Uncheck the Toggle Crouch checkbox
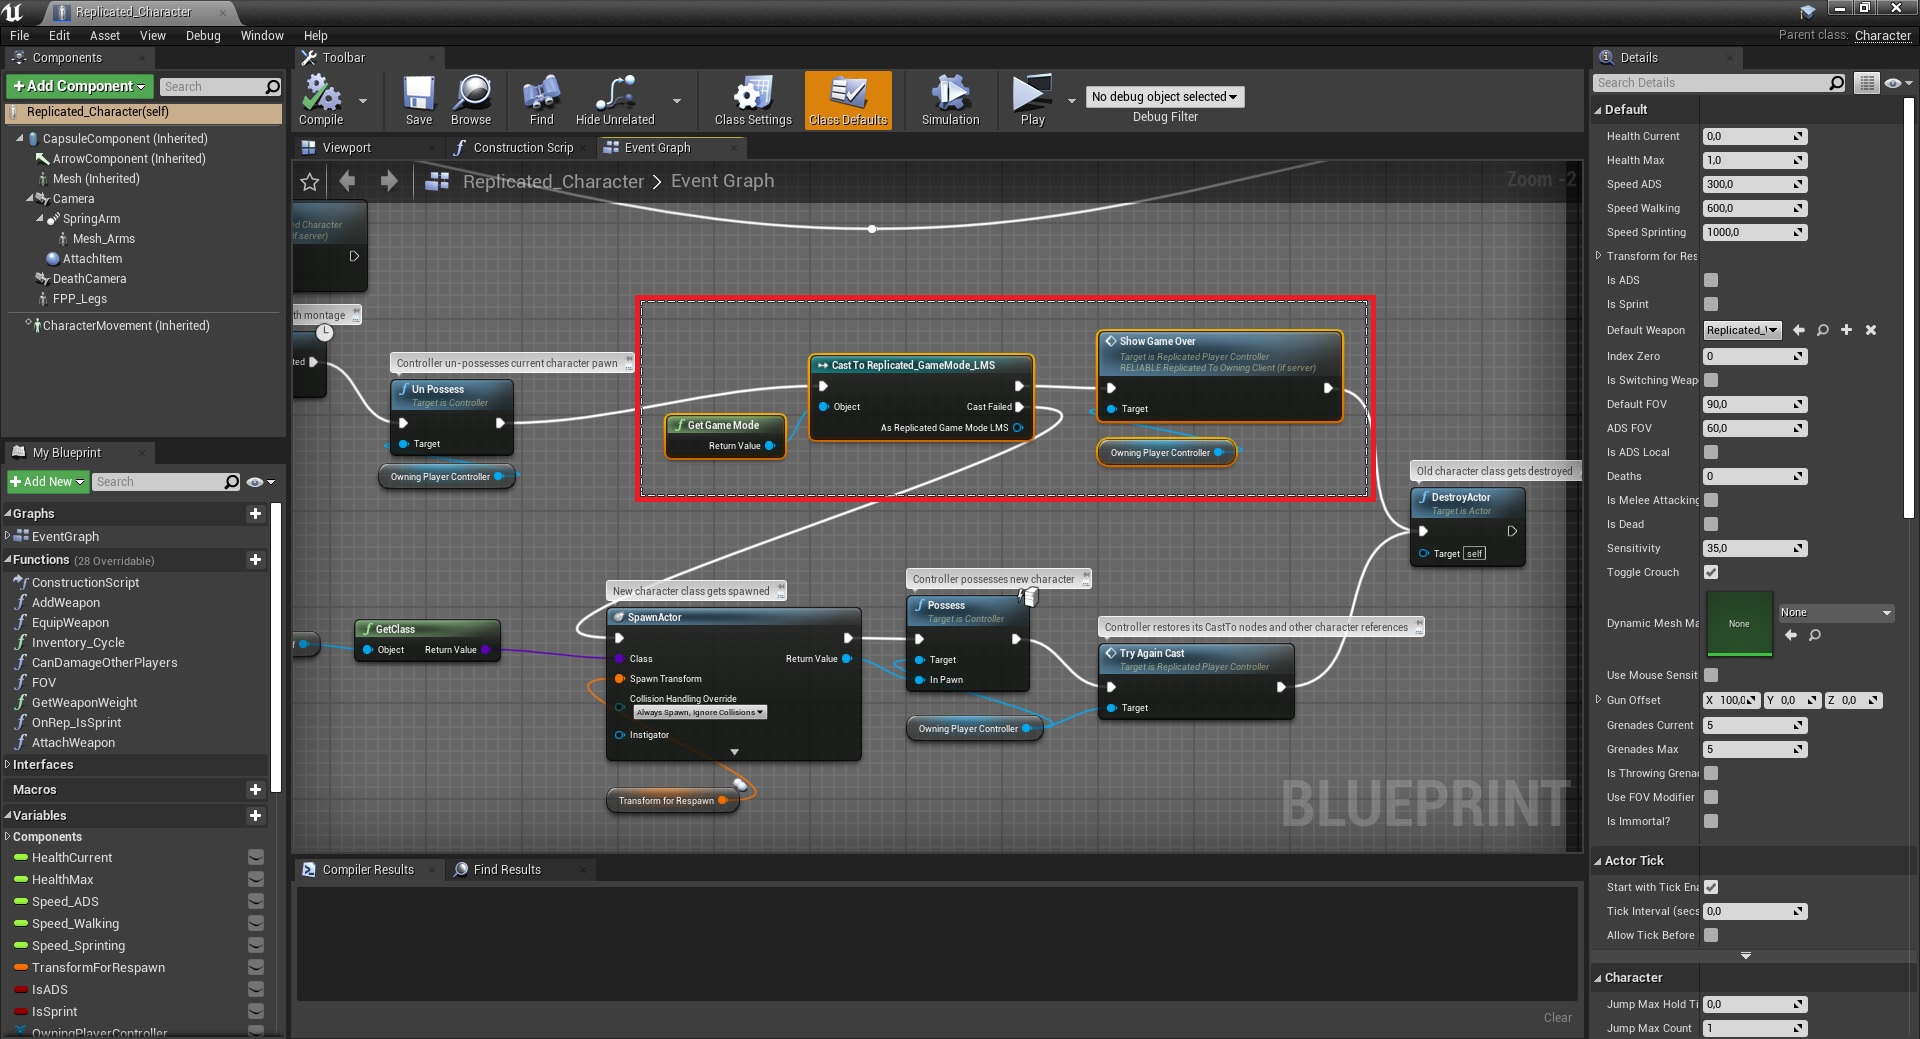Image resolution: width=1920 pixels, height=1039 pixels. pos(1711,573)
